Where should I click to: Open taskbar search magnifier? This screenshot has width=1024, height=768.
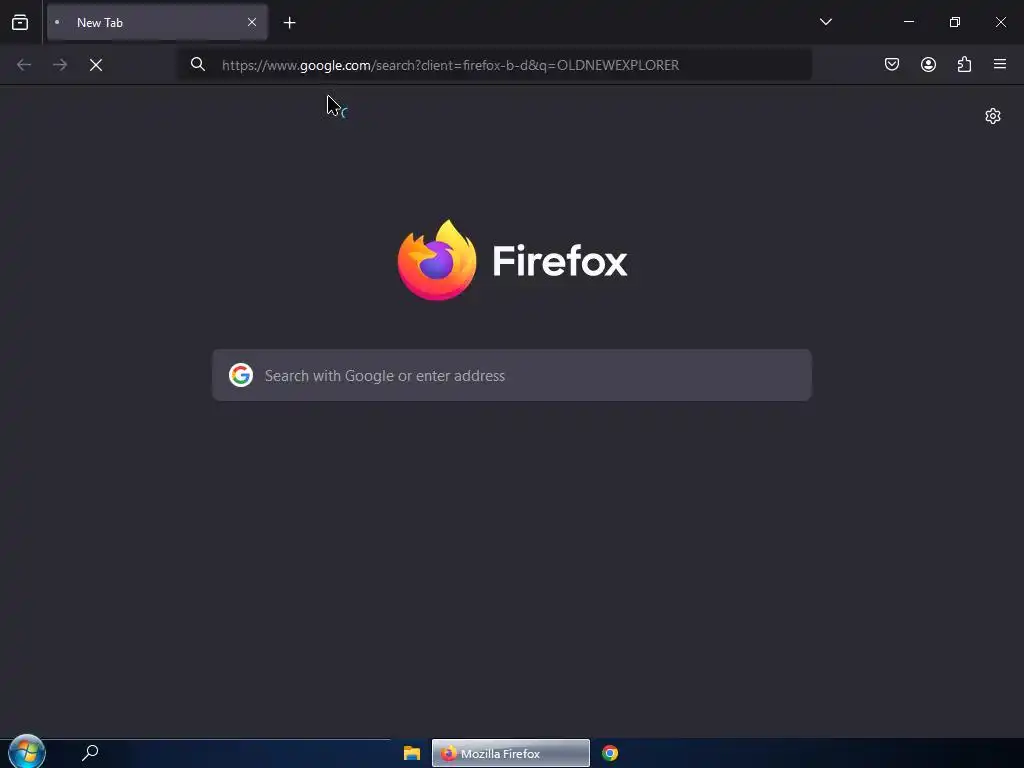point(90,753)
